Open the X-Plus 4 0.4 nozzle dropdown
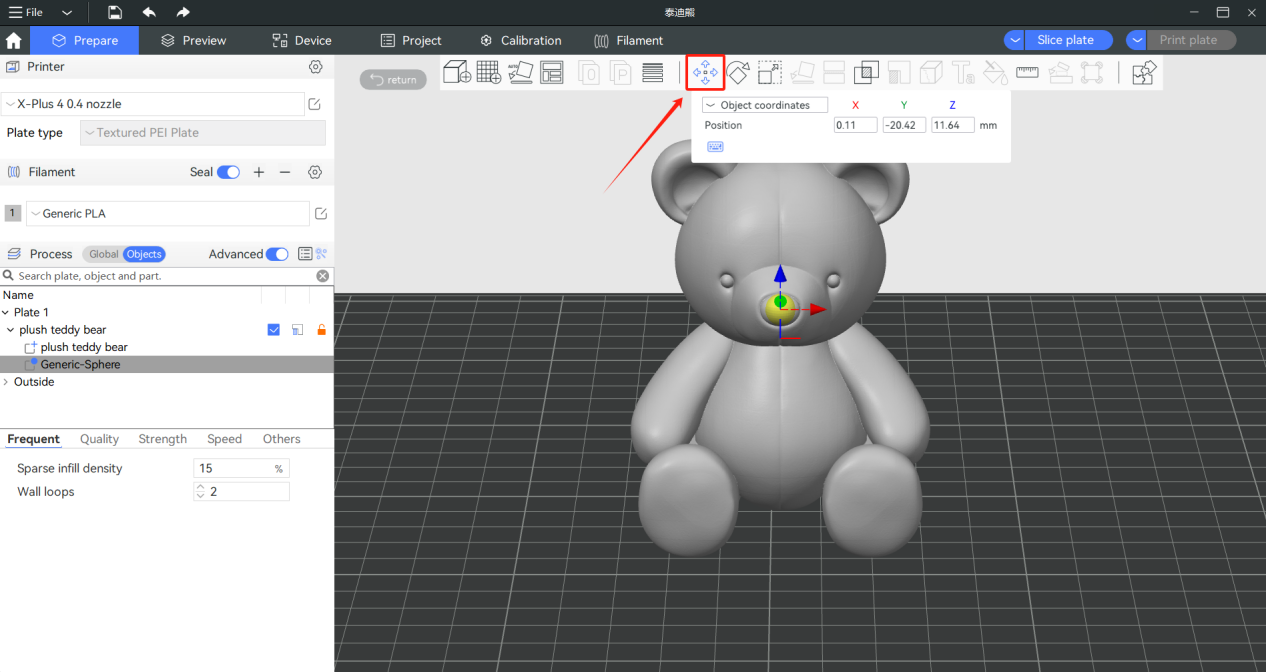Image resolution: width=1266 pixels, height=672 pixels. tap(152, 104)
